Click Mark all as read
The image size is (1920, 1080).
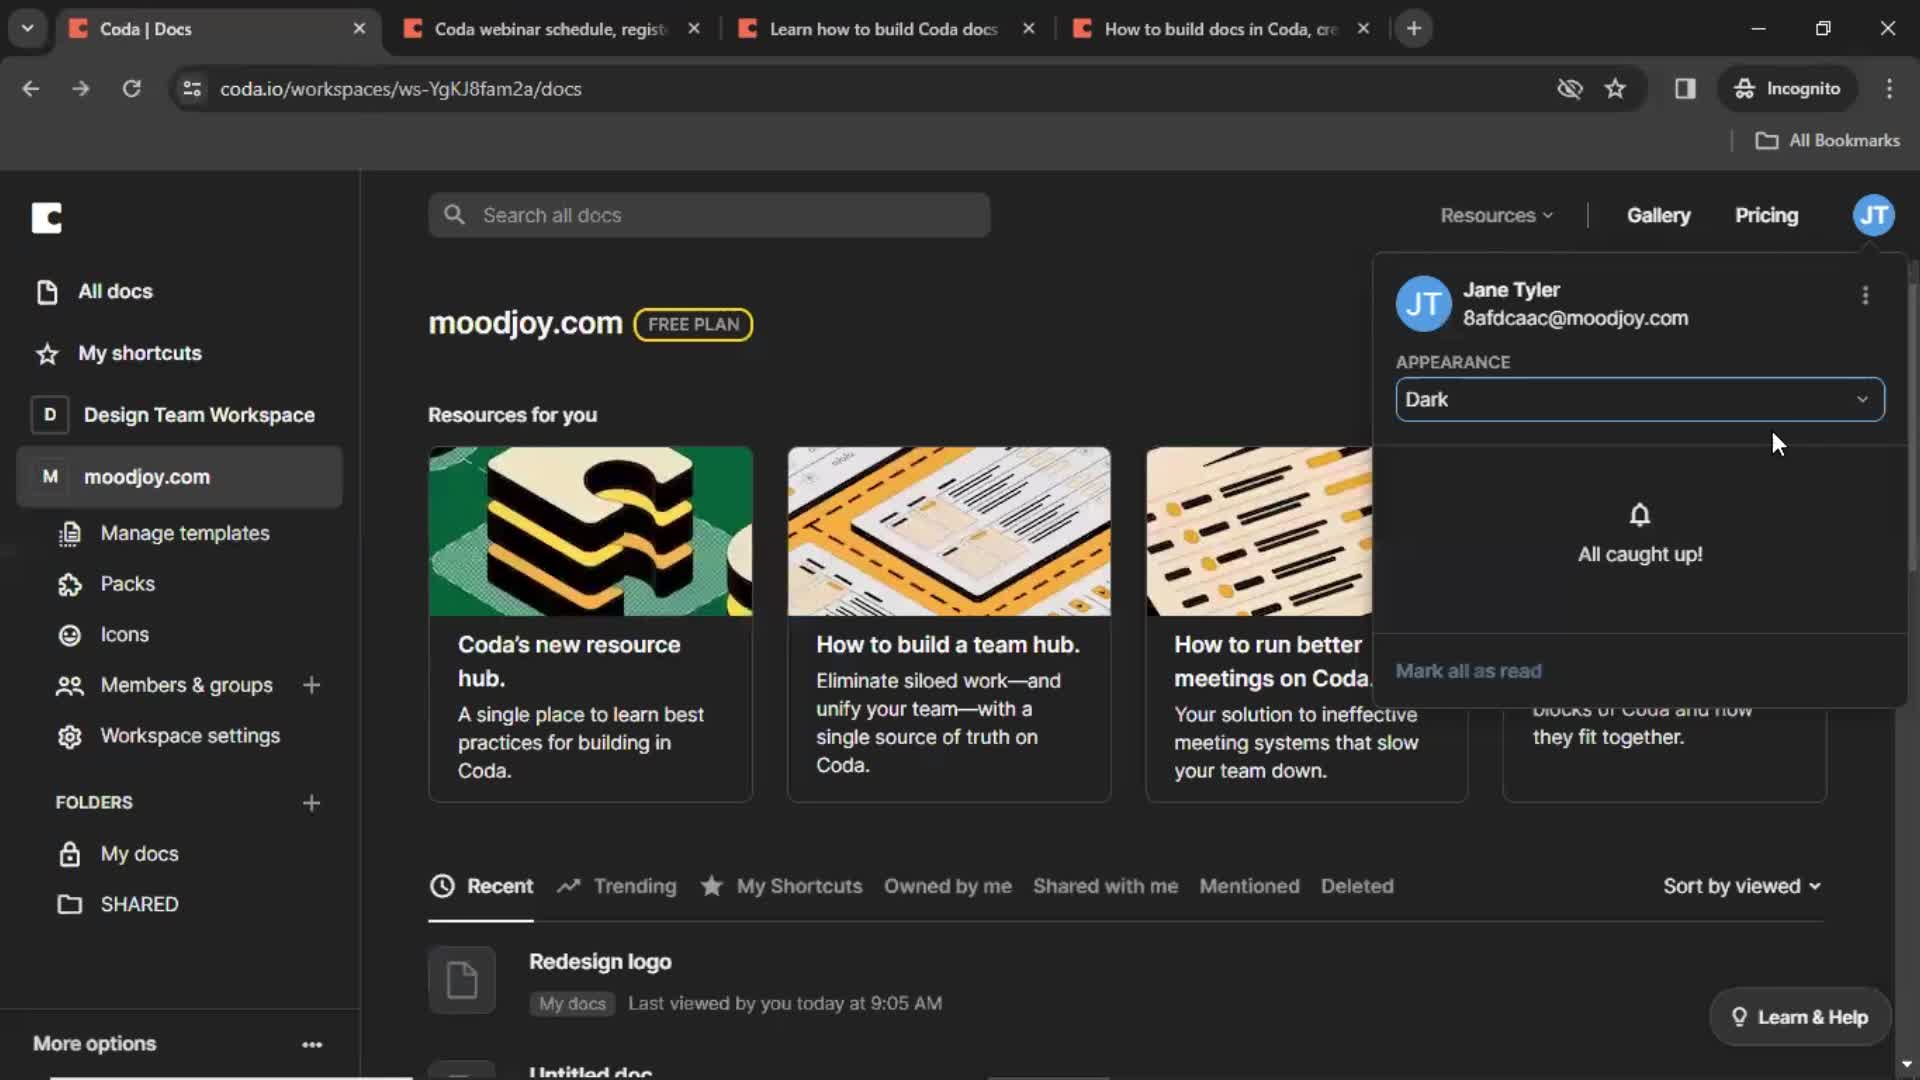pyautogui.click(x=1468, y=671)
